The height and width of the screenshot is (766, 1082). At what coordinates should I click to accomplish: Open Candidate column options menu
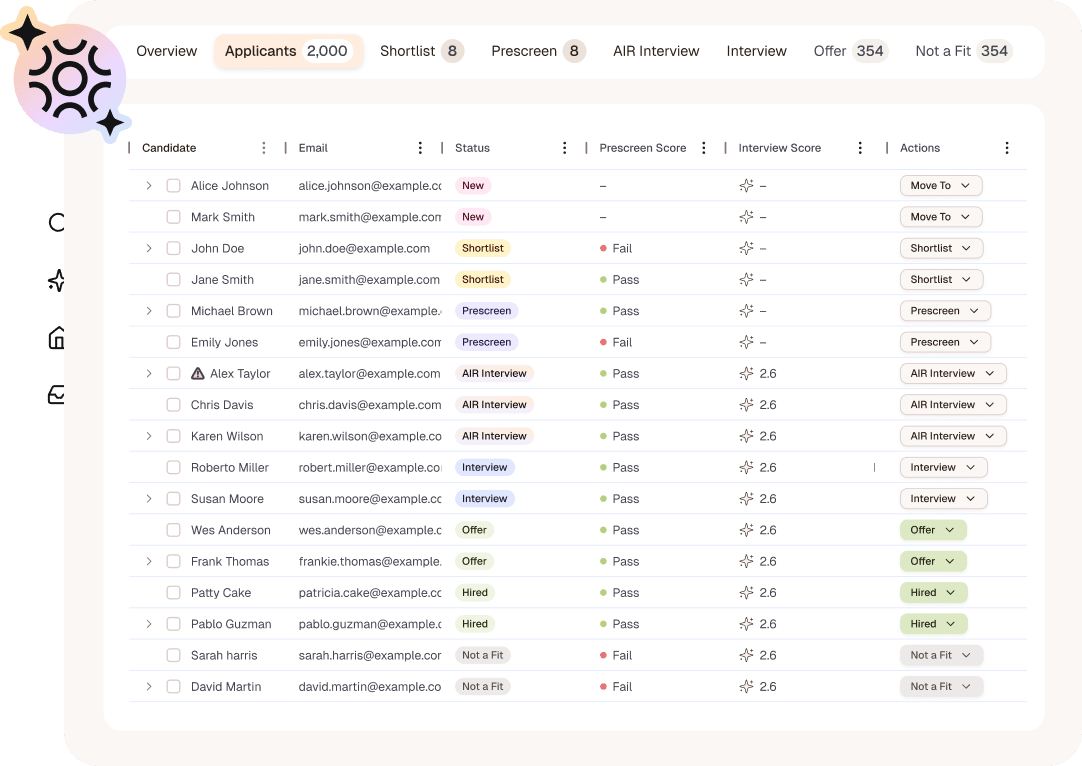click(264, 148)
